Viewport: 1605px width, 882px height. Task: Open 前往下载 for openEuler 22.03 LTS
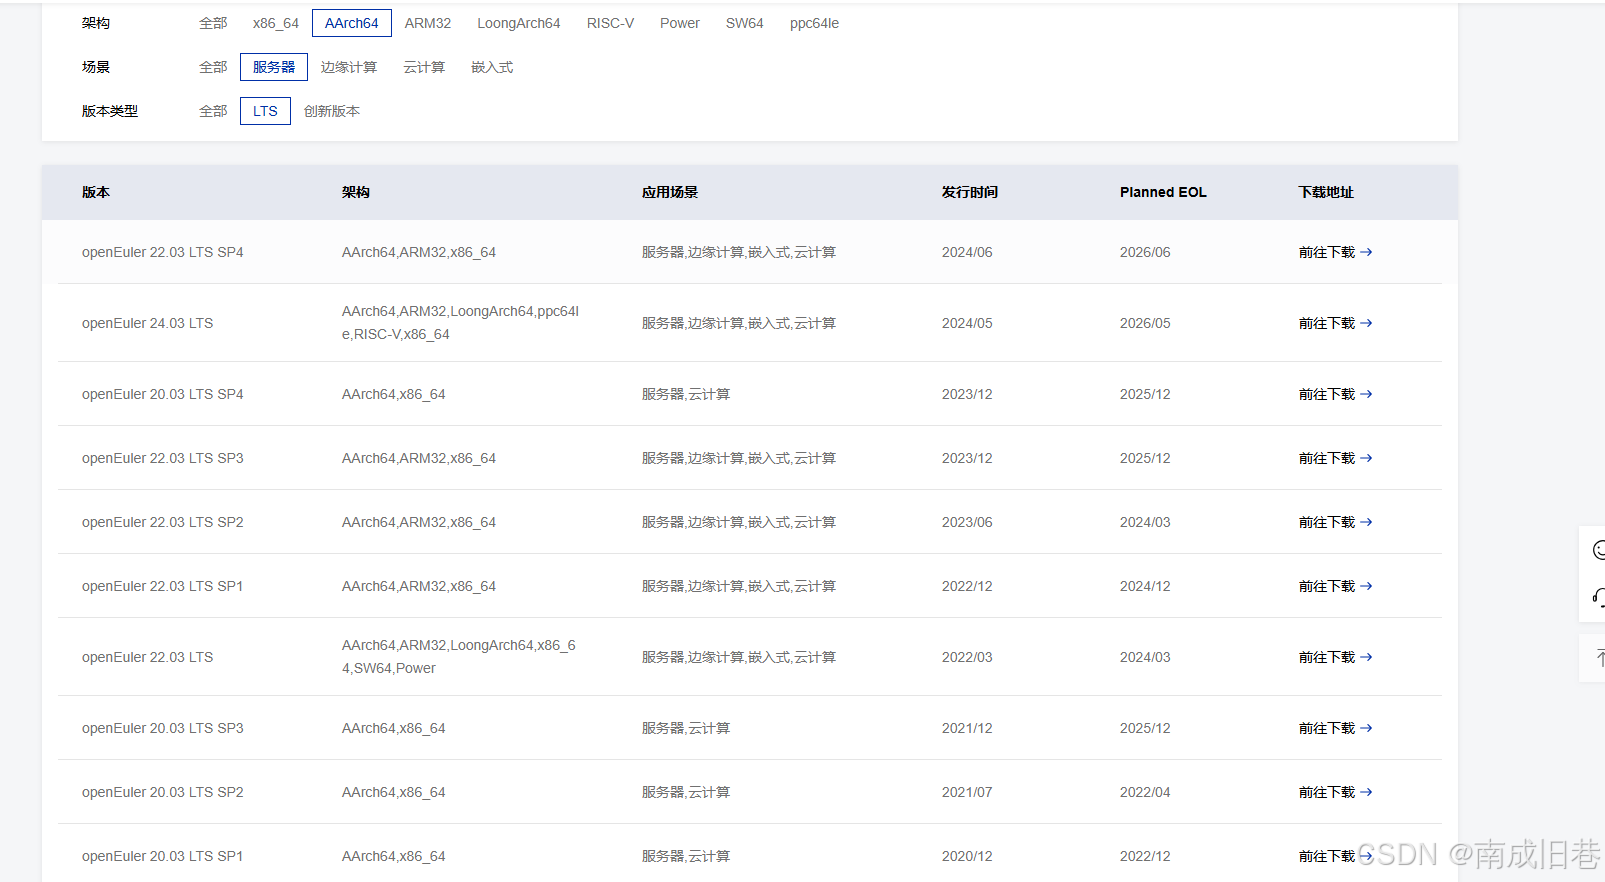[1336, 657]
